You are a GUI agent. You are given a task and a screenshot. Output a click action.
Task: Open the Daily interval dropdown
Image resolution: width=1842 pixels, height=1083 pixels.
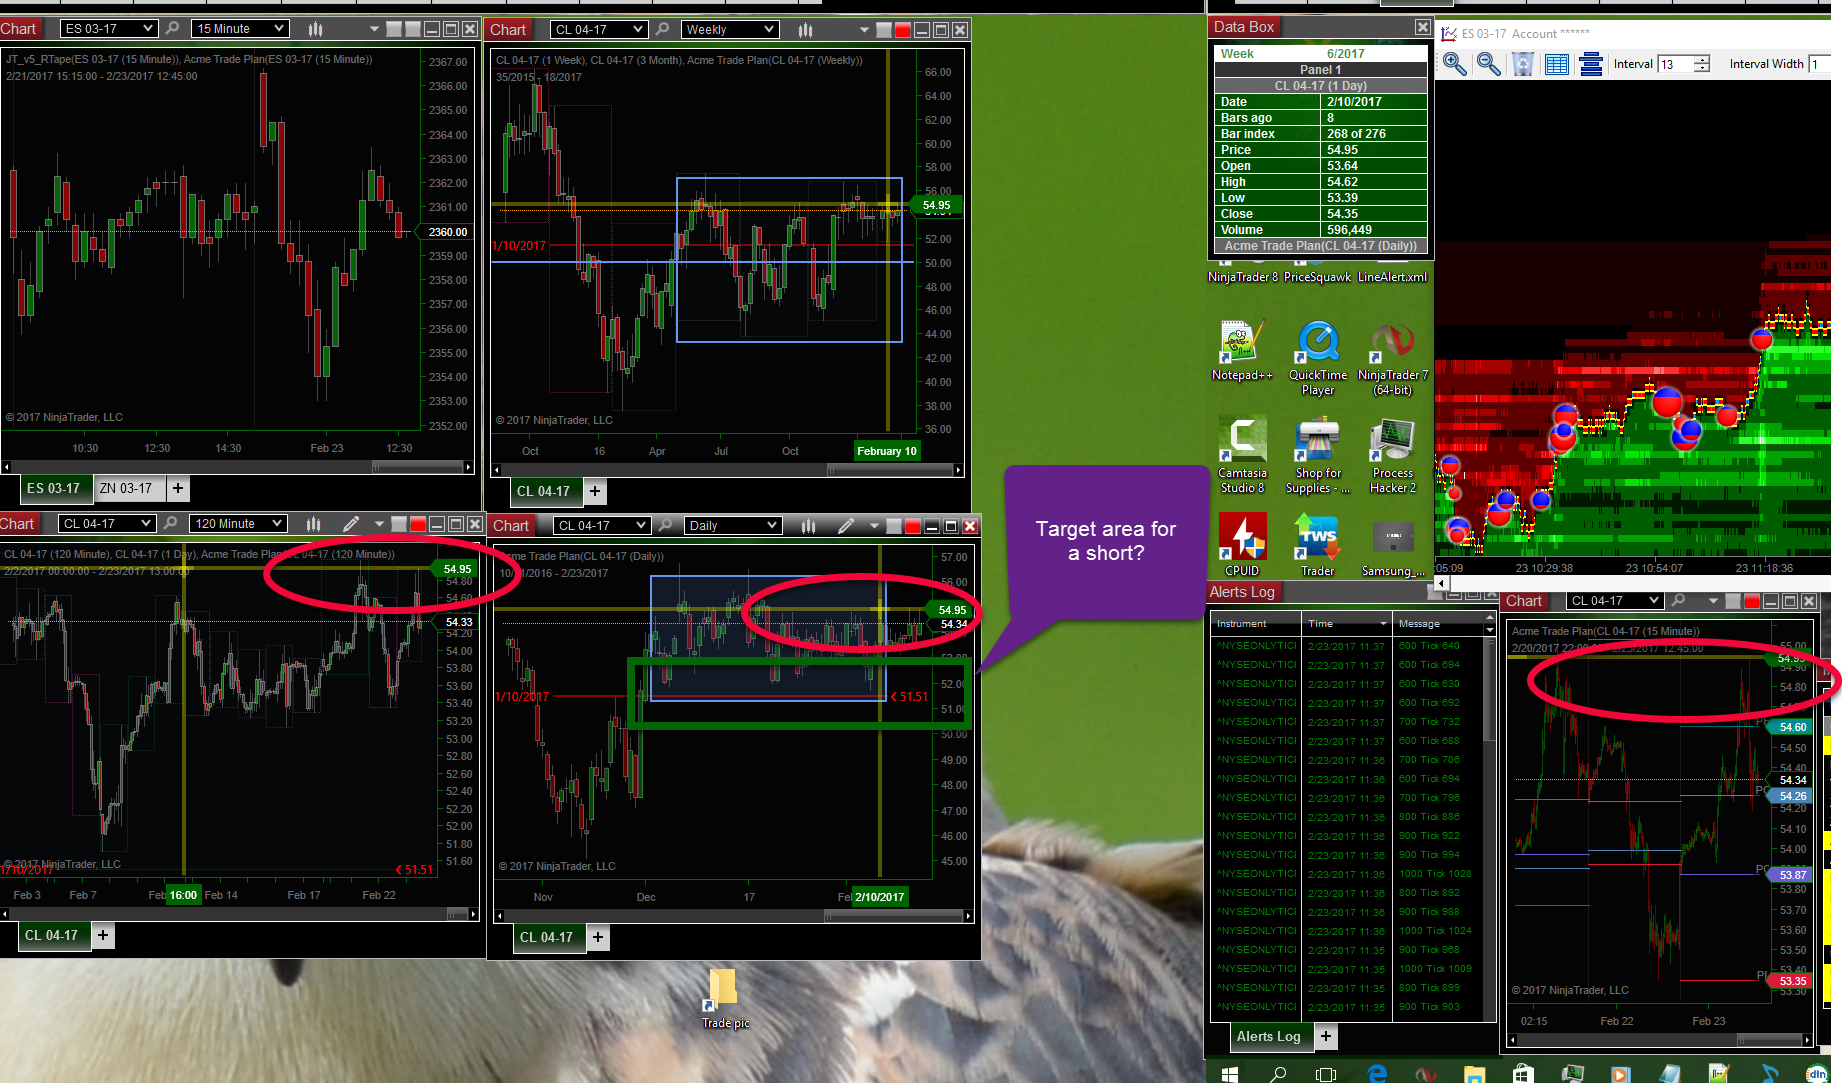[x=733, y=525]
